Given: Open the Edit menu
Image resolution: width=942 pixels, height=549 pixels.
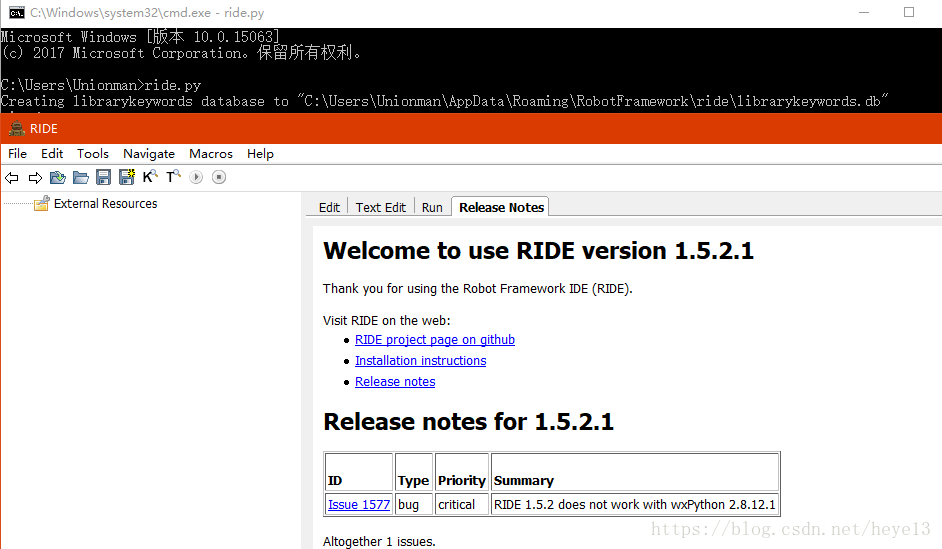Looking at the screenshot, I should point(52,154).
